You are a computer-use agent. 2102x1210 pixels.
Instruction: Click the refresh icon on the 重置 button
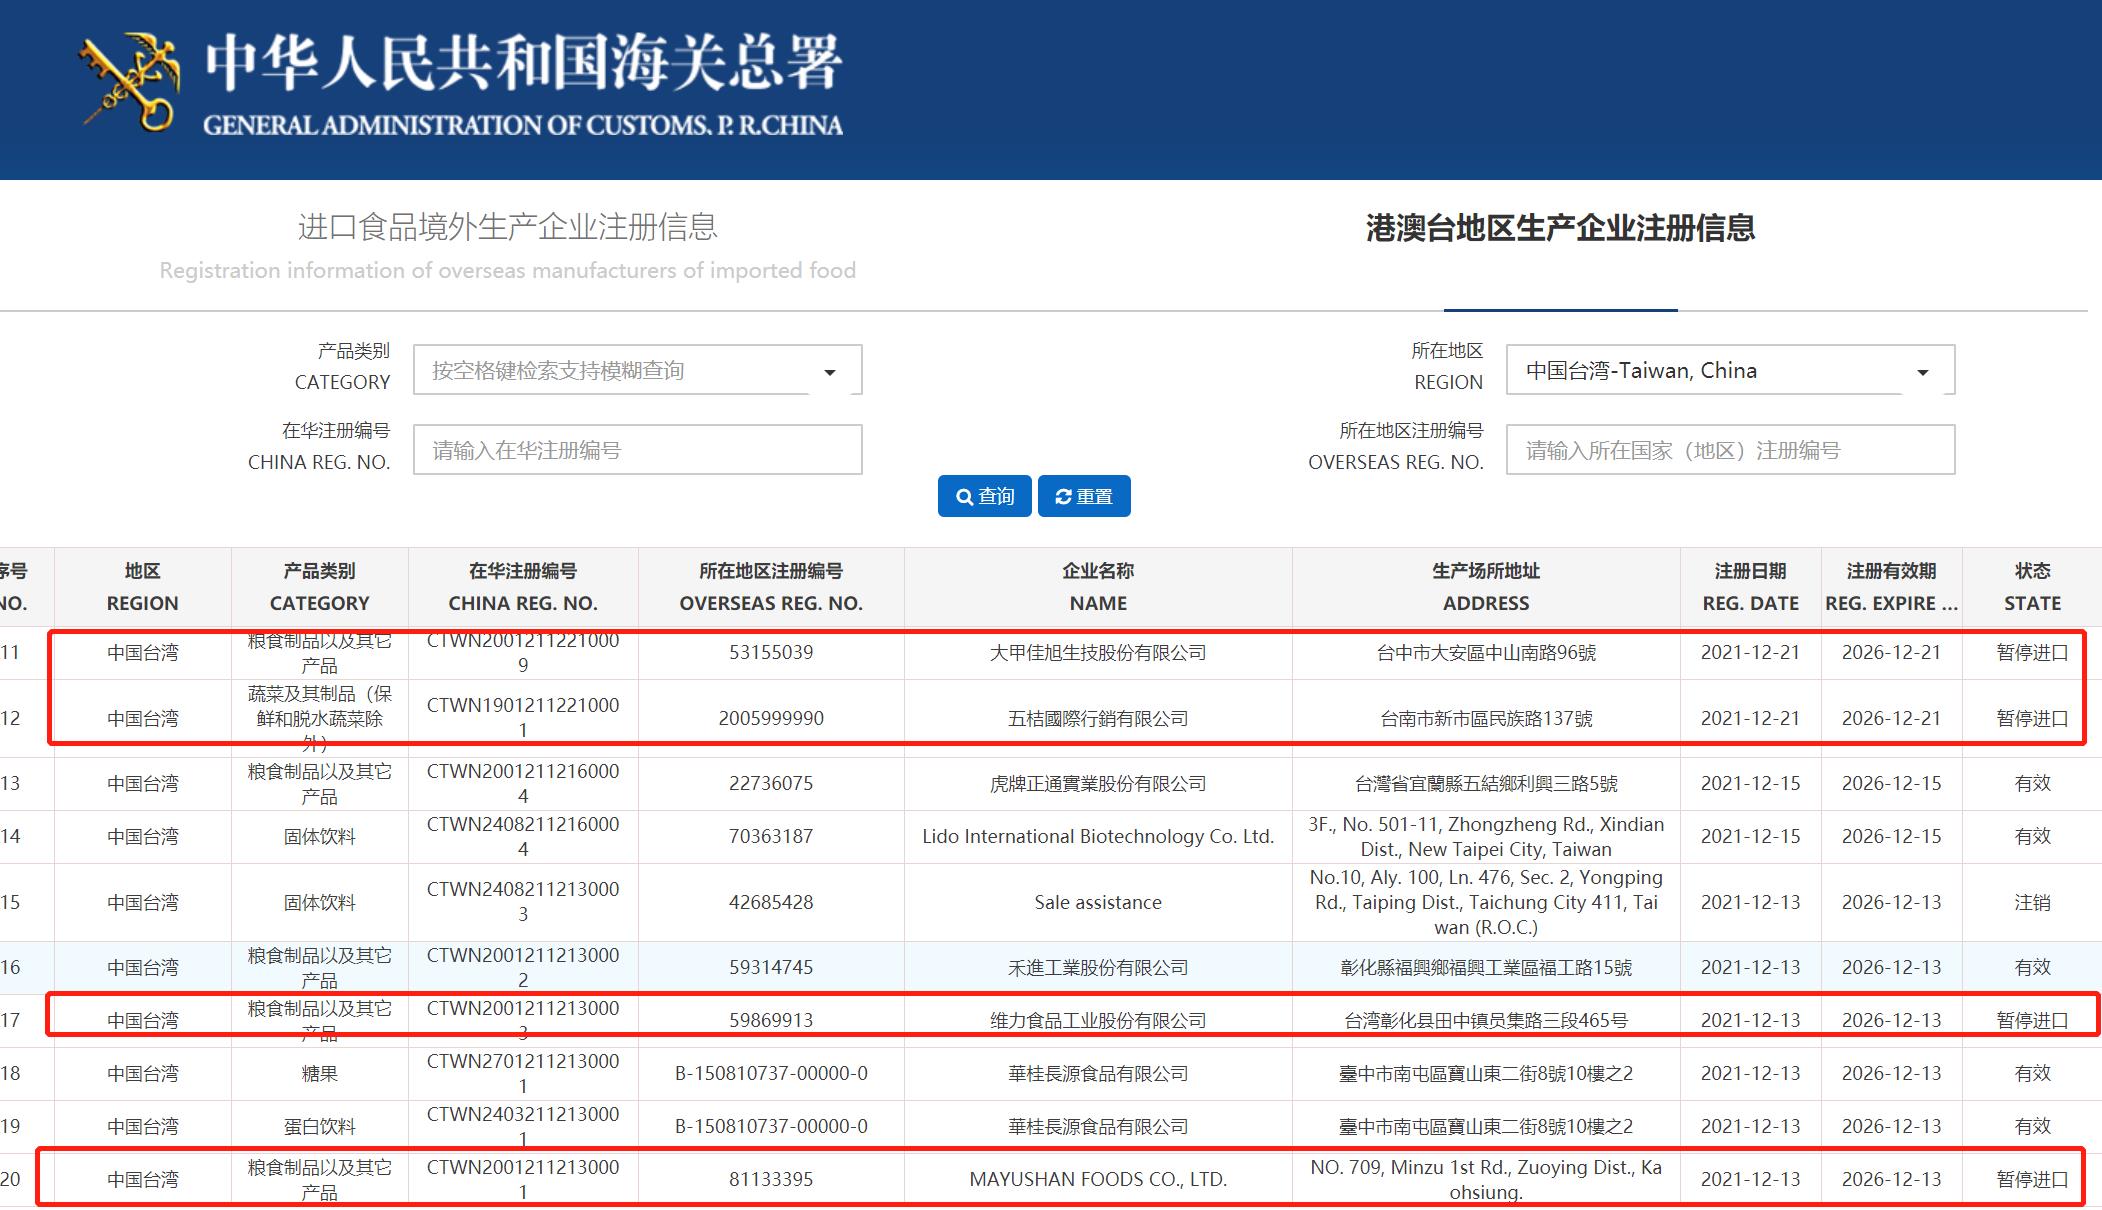(x=1063, y=496)
